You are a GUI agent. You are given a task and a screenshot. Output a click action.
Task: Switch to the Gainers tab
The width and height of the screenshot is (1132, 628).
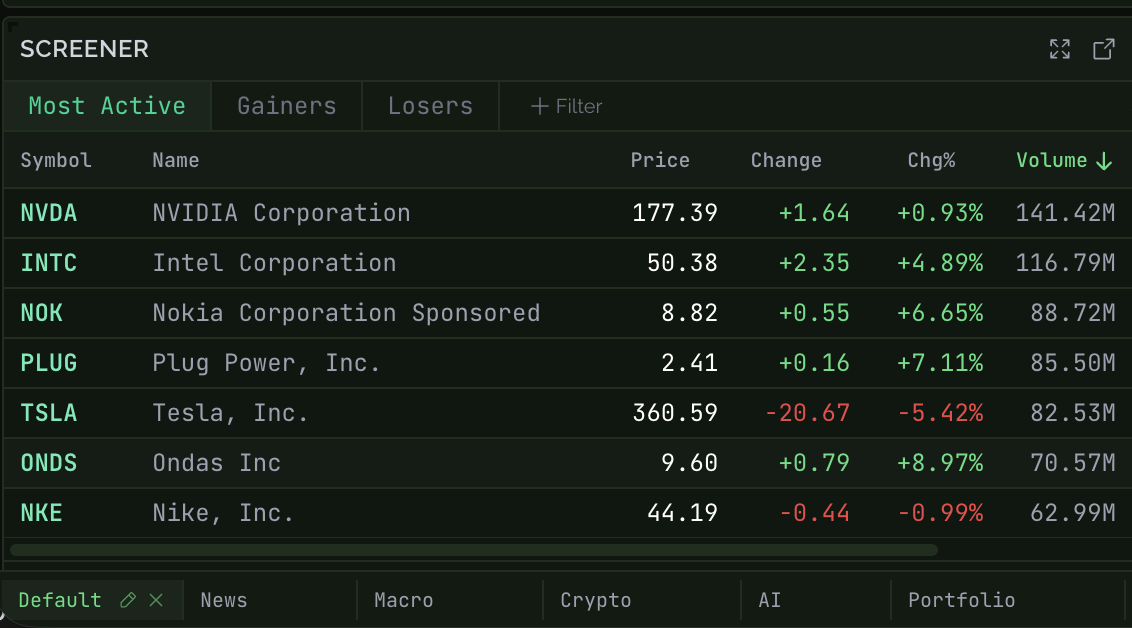[286, 106]
